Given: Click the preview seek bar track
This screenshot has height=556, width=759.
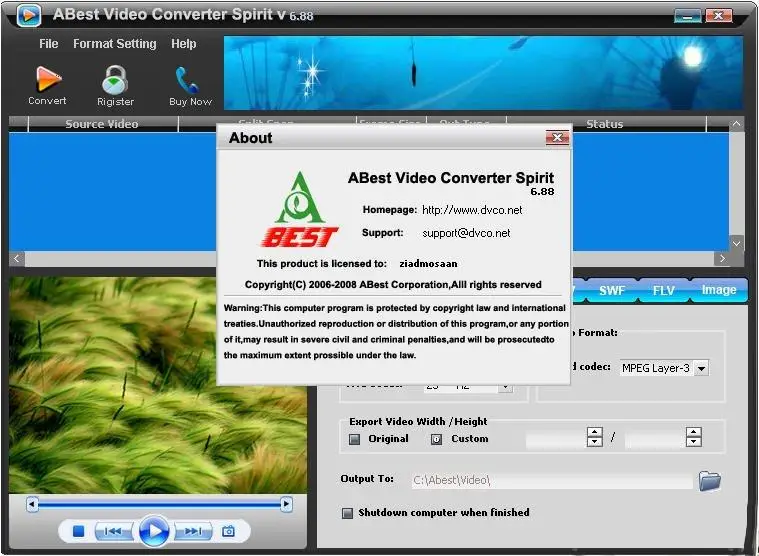Looking at the screenshot, I should click(x=159, y=505).
